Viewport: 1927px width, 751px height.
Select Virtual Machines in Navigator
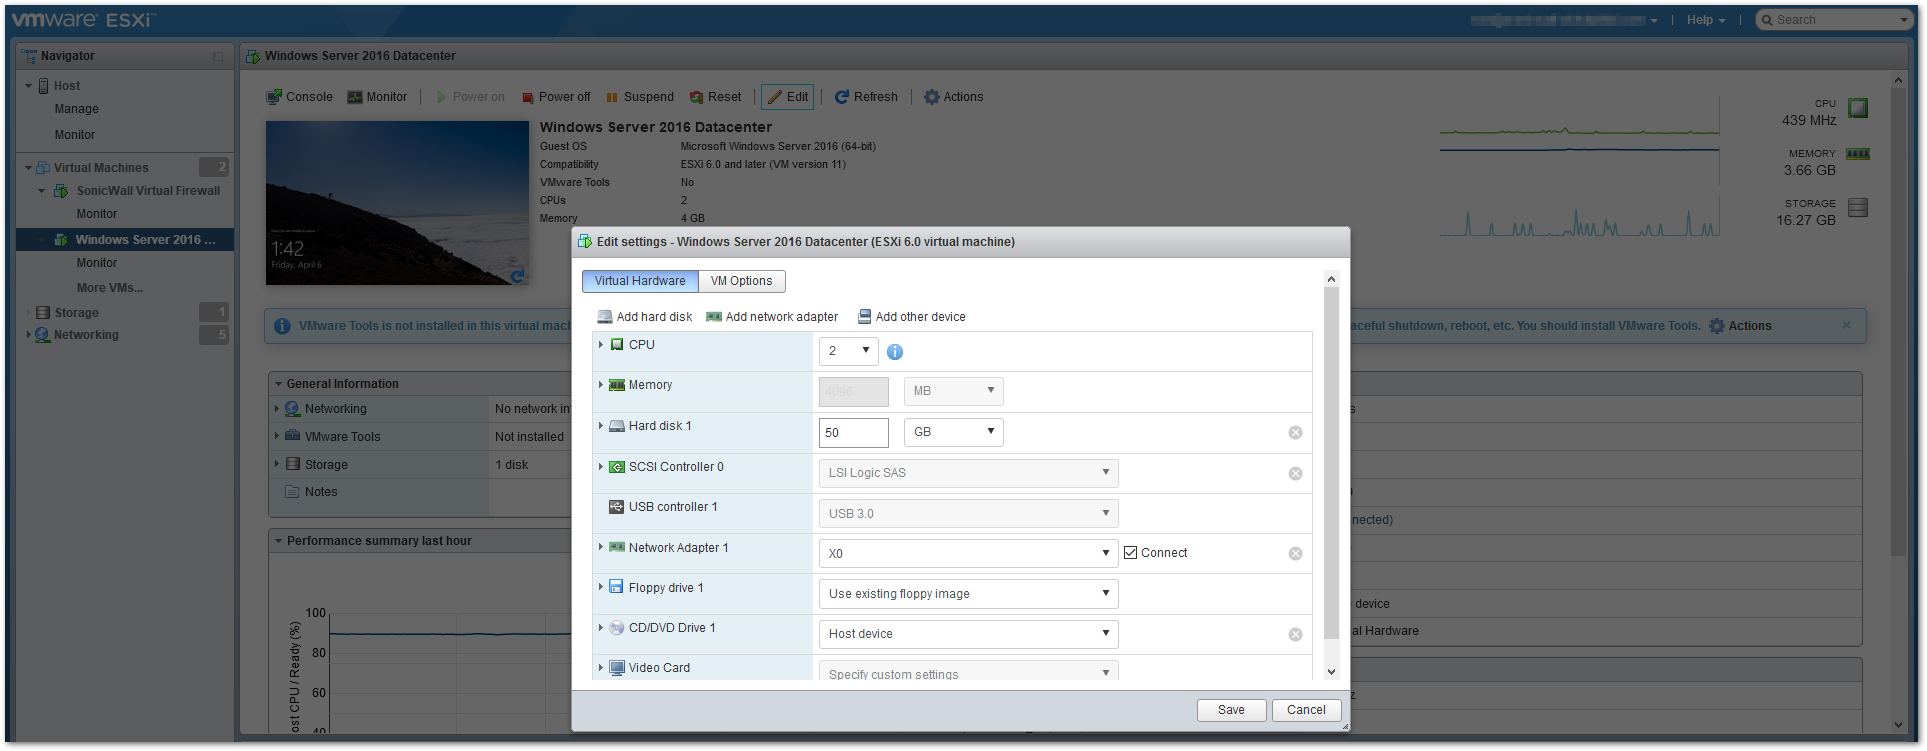click(101, 168)
